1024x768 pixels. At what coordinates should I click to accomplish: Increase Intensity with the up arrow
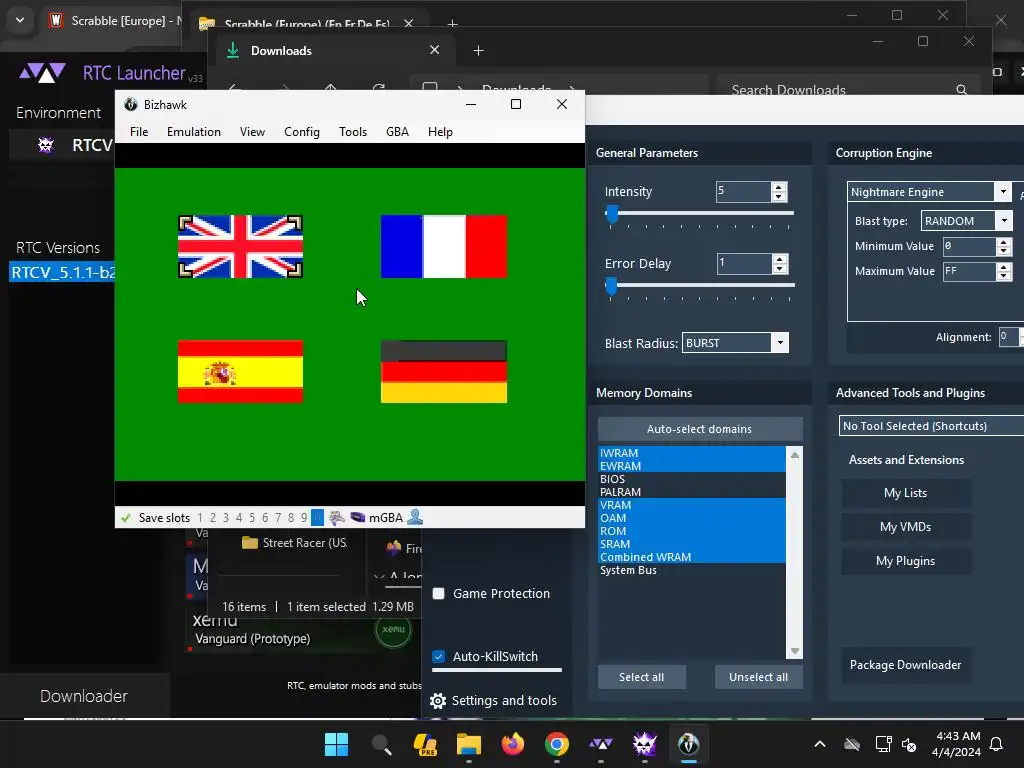(778, 187)
